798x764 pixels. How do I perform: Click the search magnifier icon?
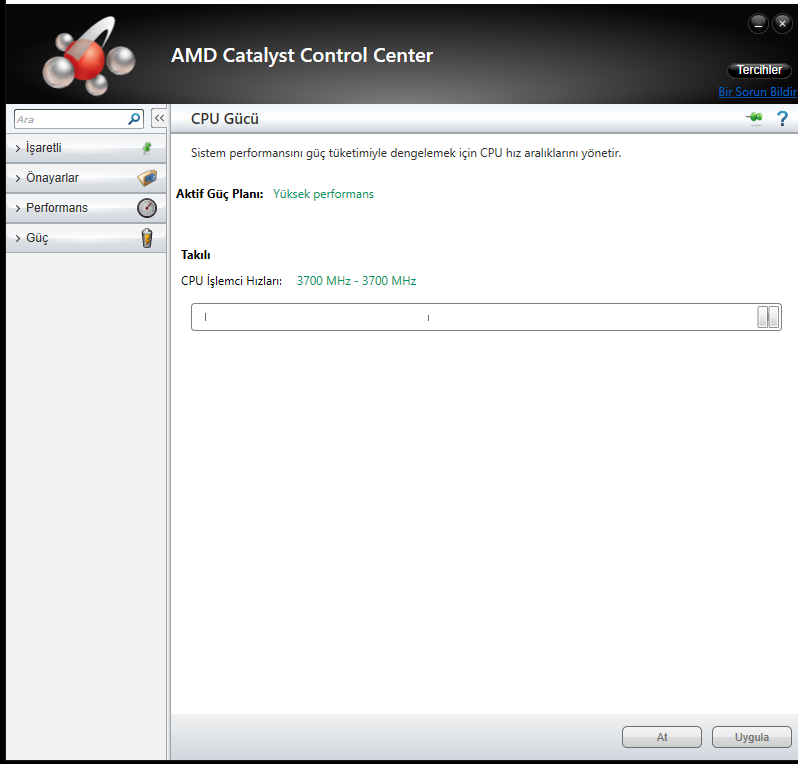point(134,119)
